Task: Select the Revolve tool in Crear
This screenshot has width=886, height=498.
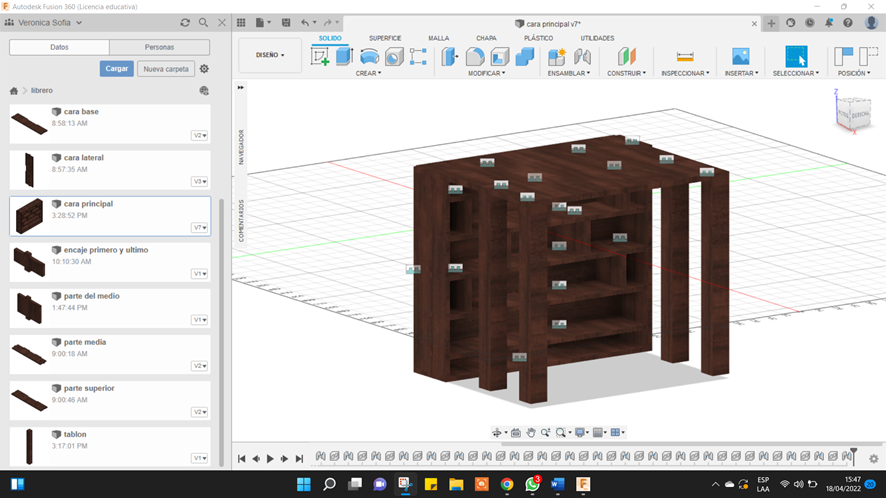Action: point(369,57)
